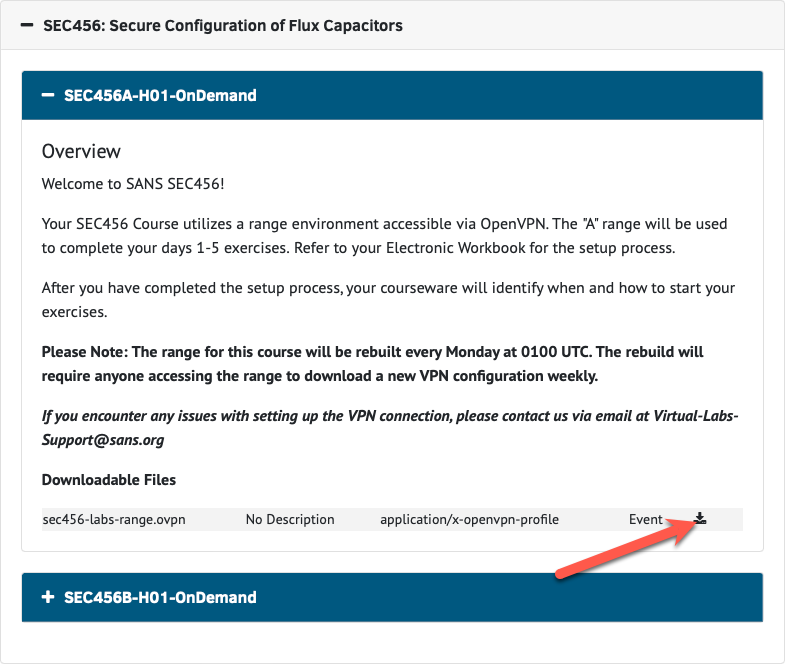Download the sec456-labs-range.ovpn file icon

coord(700,518)
